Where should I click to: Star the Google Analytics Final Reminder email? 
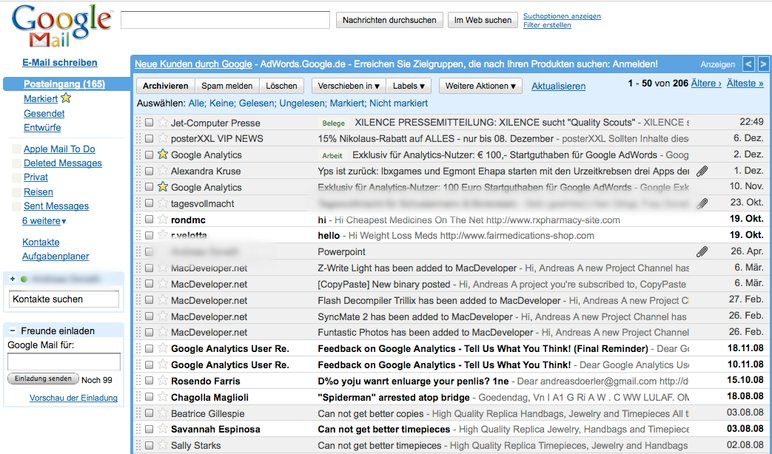[x=163, y=349]
